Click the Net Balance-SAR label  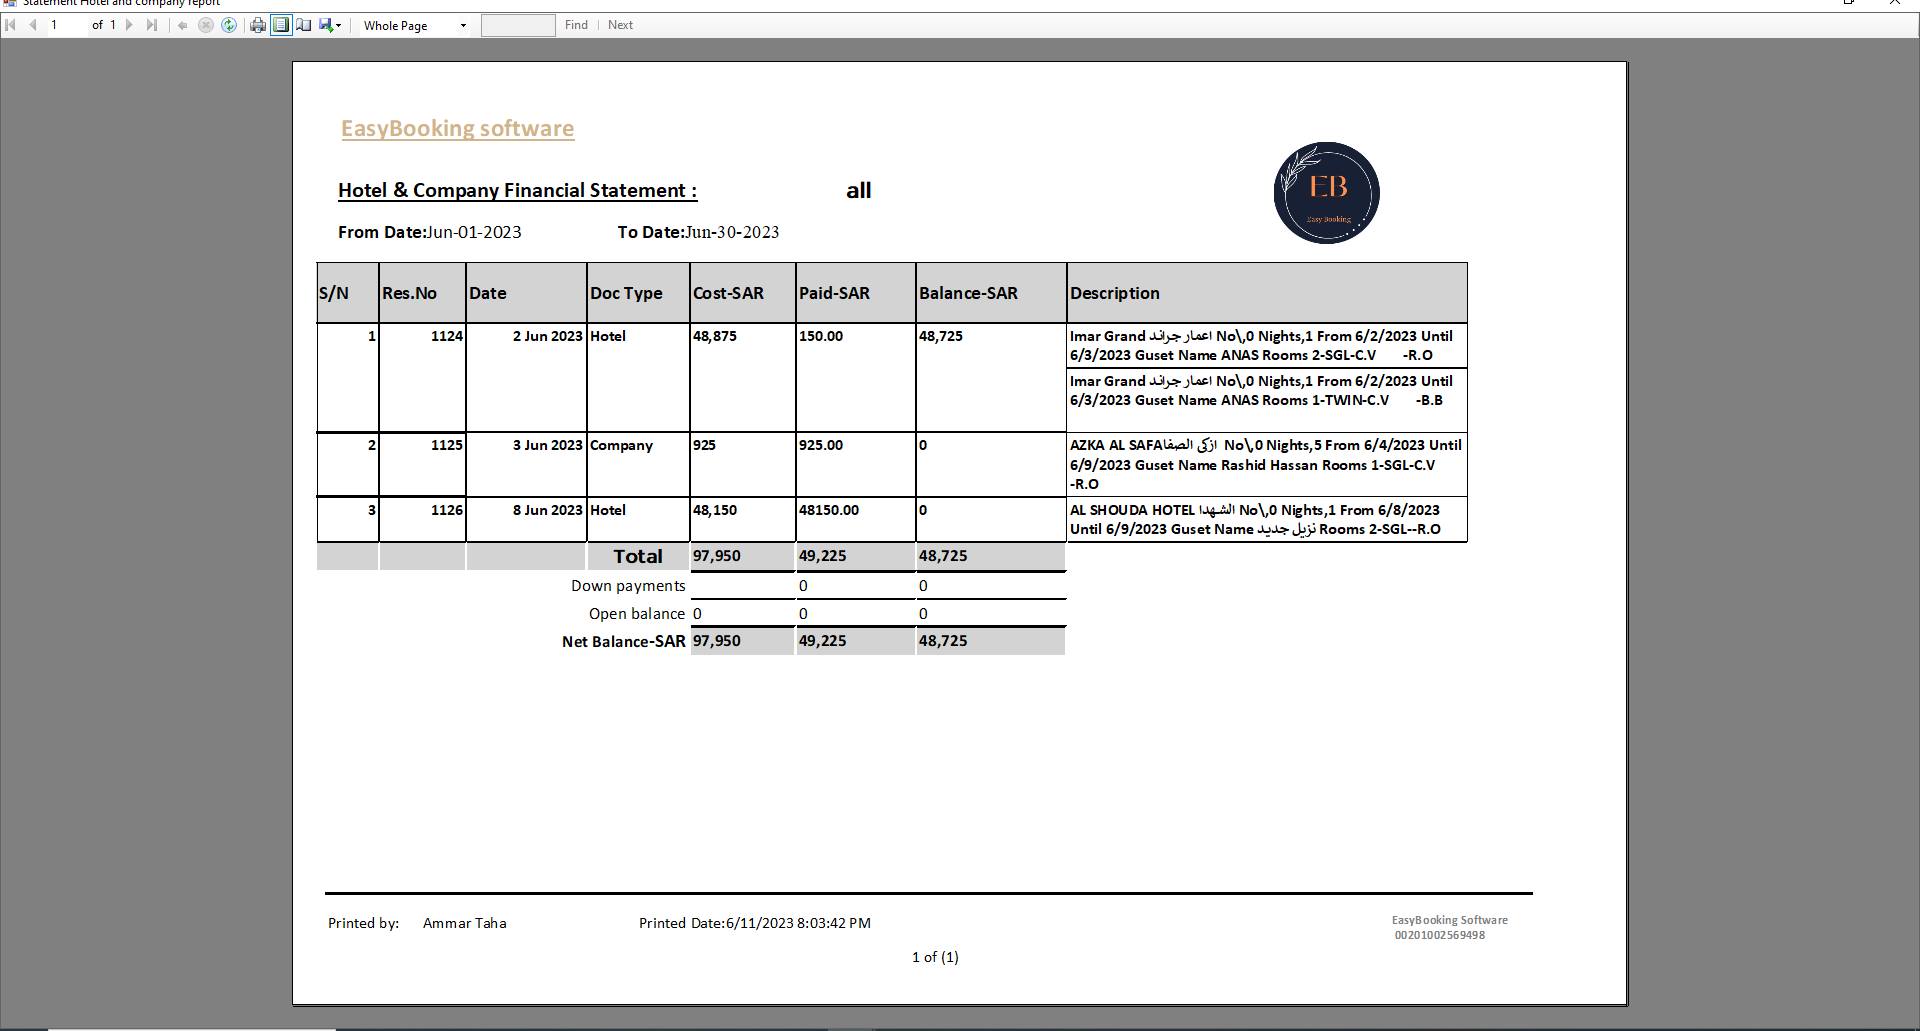(624, 641)
